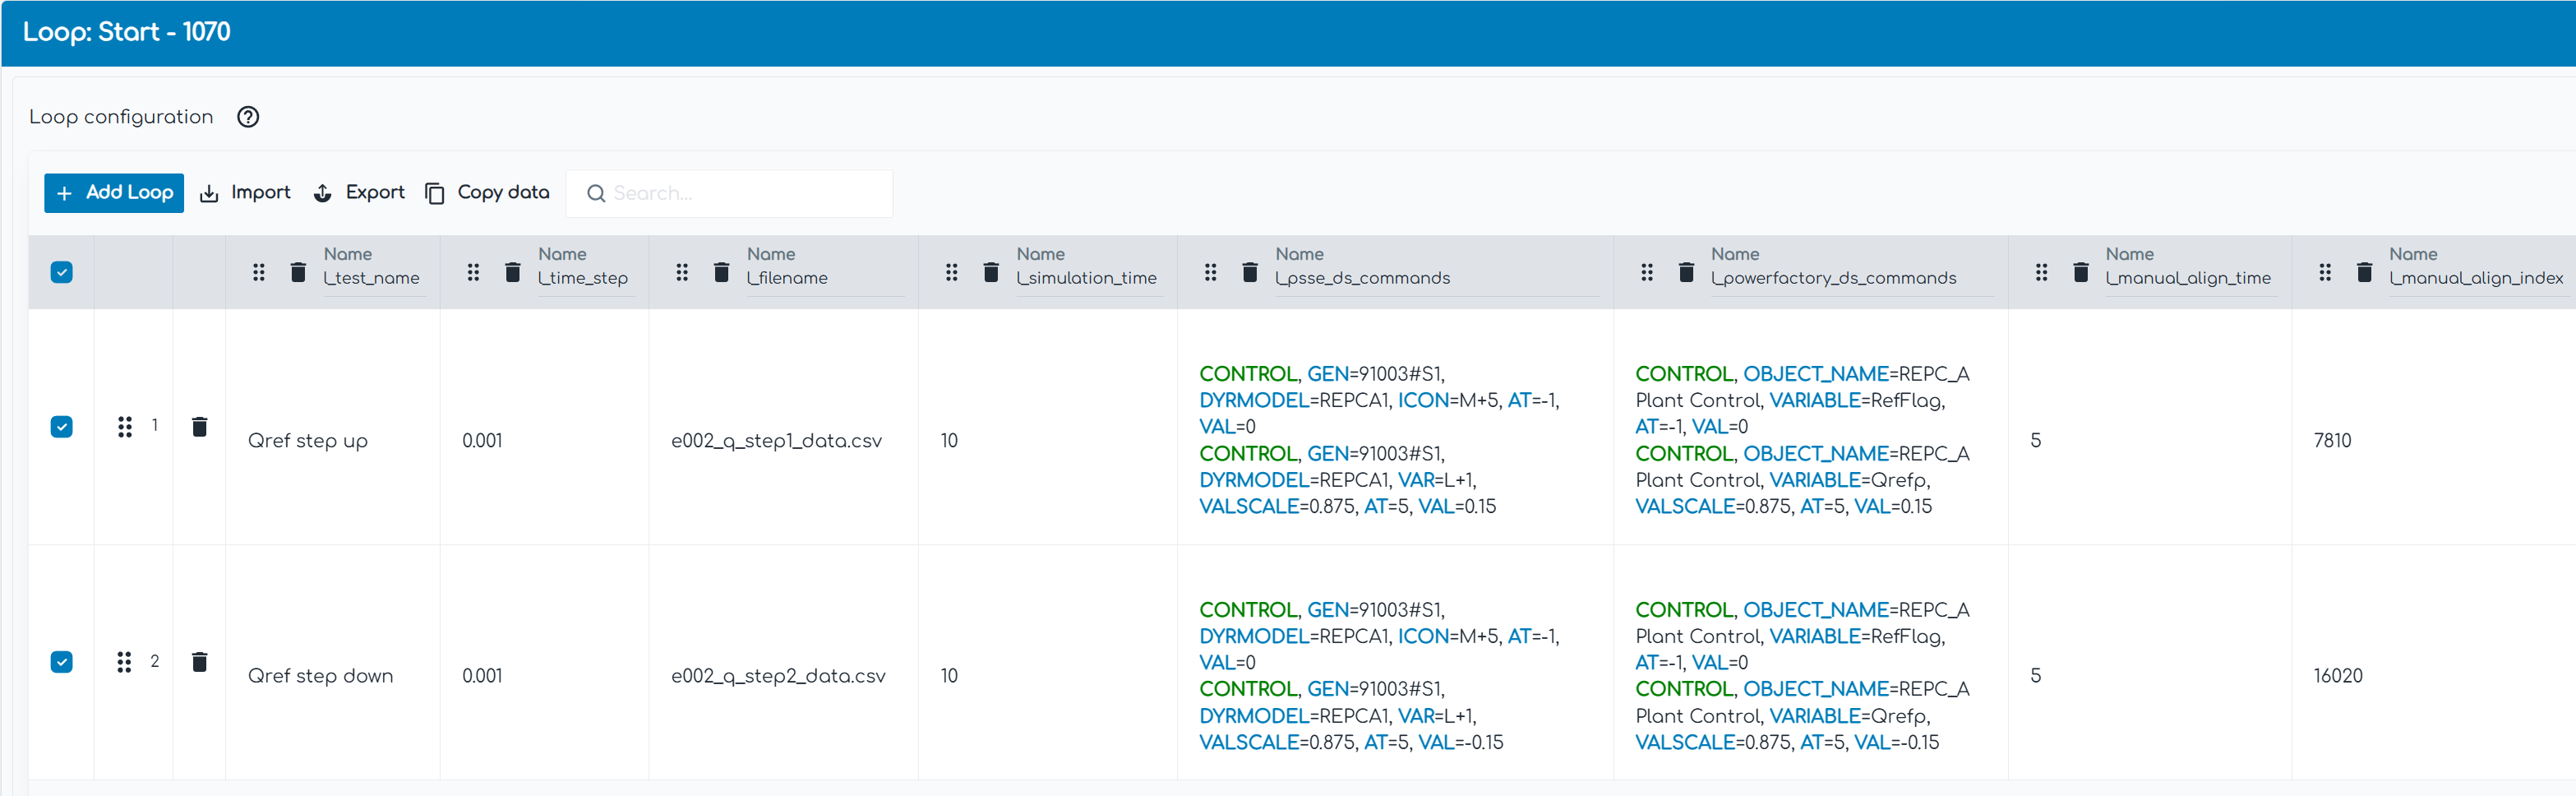Click the Add Loop button
Viewport: 2576px width, 796px height.
114,193
